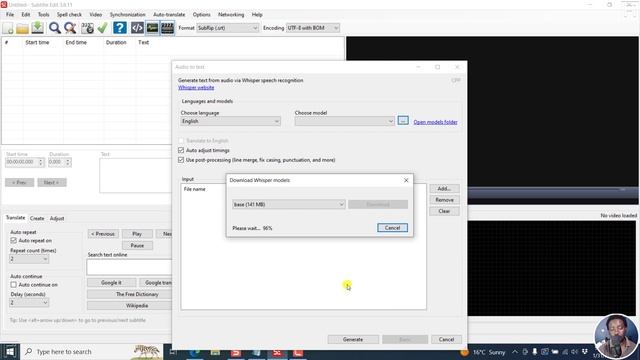Click the Wikipedia search button

coord(137,305)
